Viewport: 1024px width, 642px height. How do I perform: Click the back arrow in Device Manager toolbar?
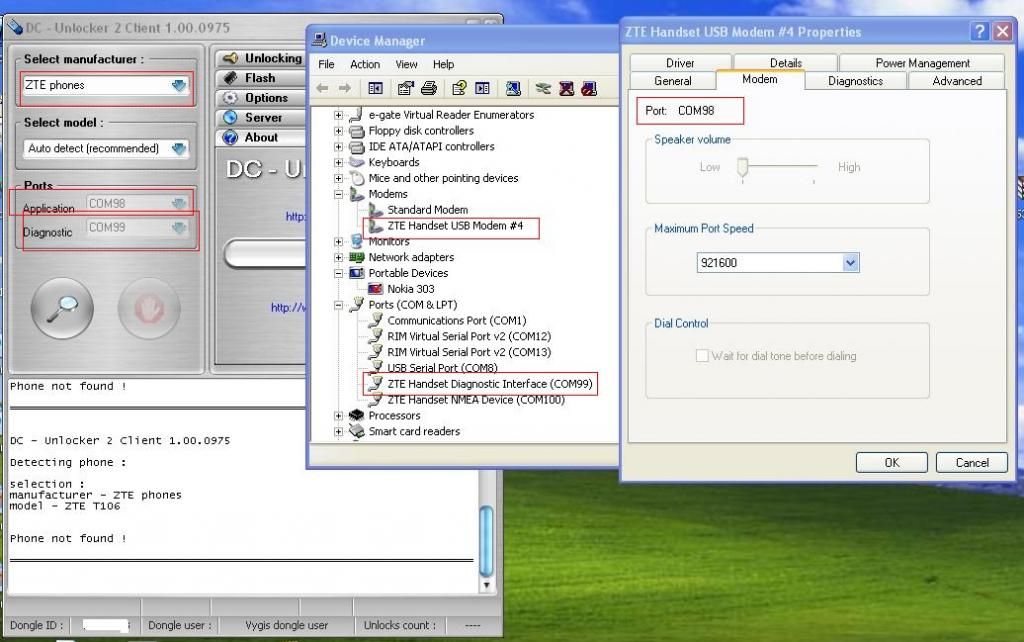323,89
